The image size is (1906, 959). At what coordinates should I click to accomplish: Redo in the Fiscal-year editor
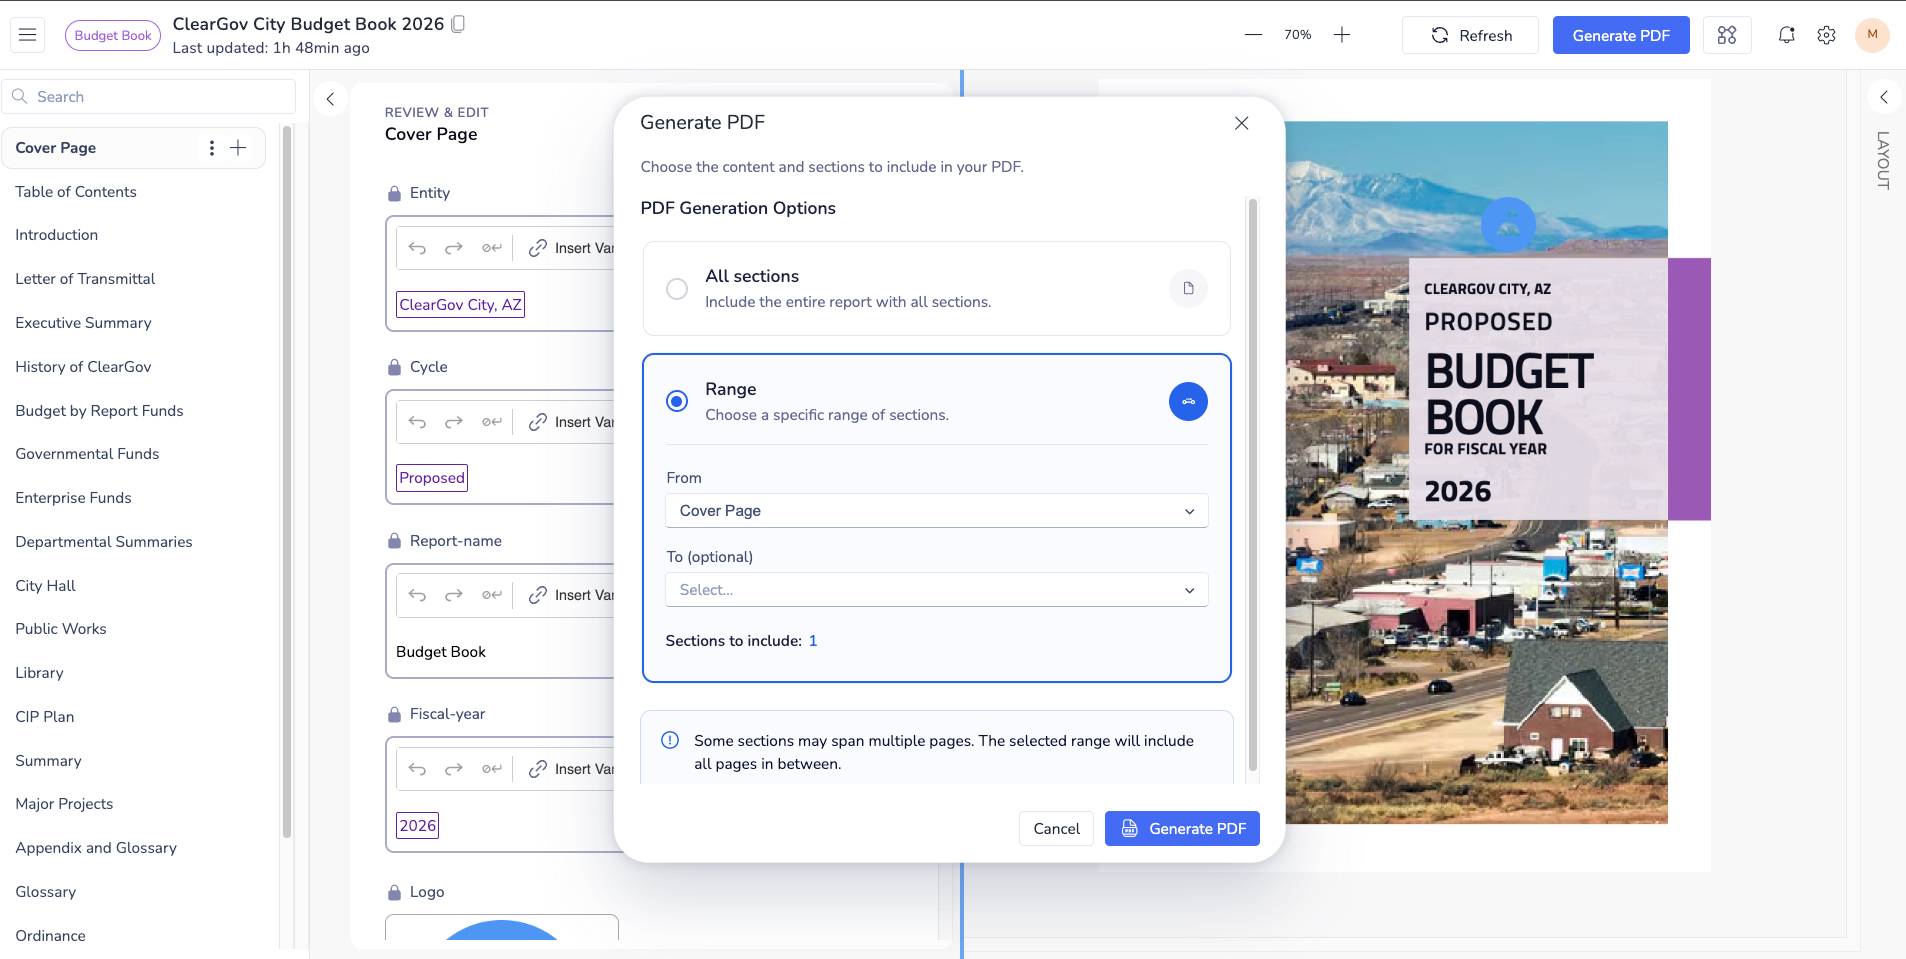454,769
